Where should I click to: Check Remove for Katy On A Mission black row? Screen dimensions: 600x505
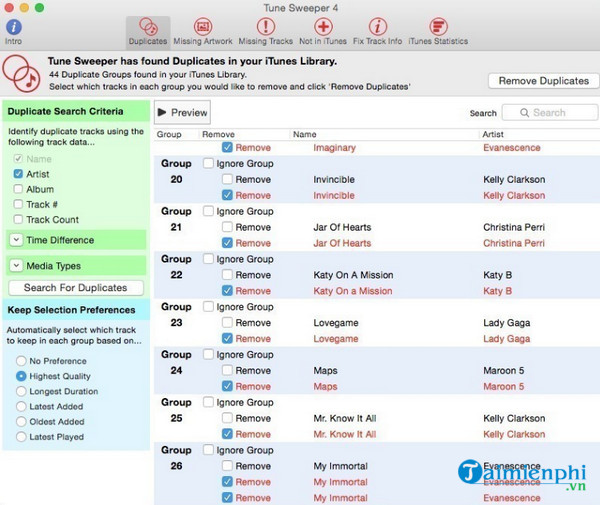point(227,275)
